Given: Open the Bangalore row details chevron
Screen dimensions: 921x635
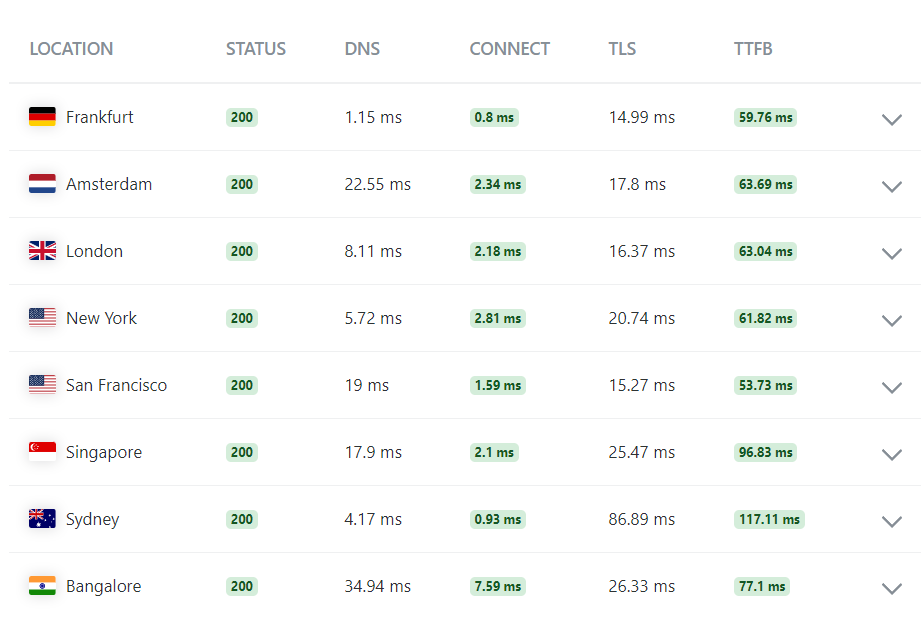Looking at the screenshot, I should click(892, 588).
